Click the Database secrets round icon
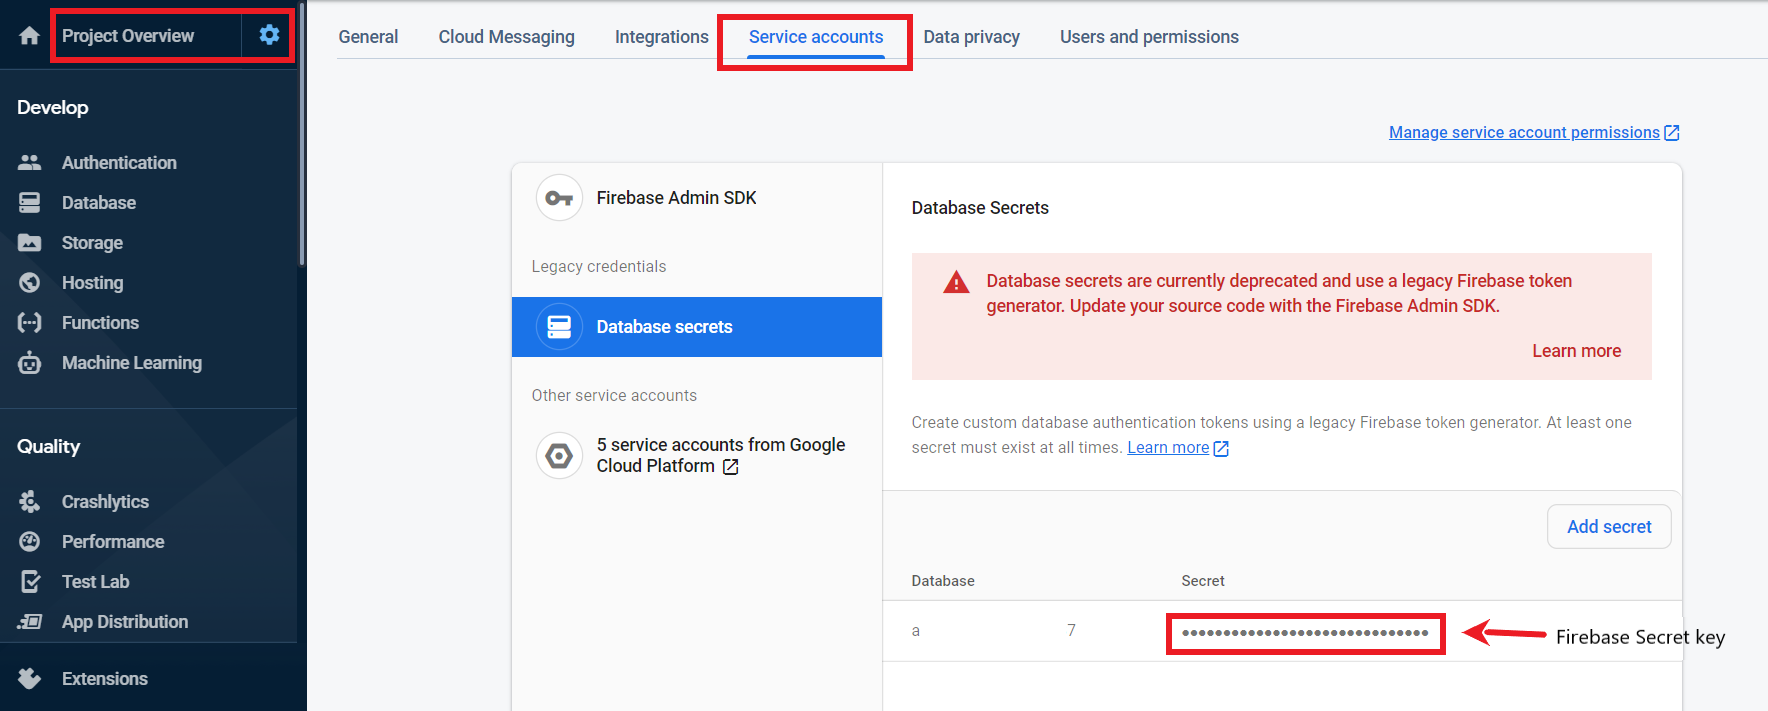1768x711 pixels. pos(559,327)
